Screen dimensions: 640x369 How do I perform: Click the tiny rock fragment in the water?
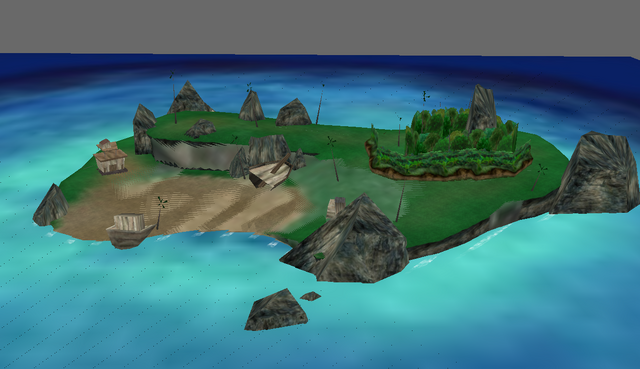point(311,296)
